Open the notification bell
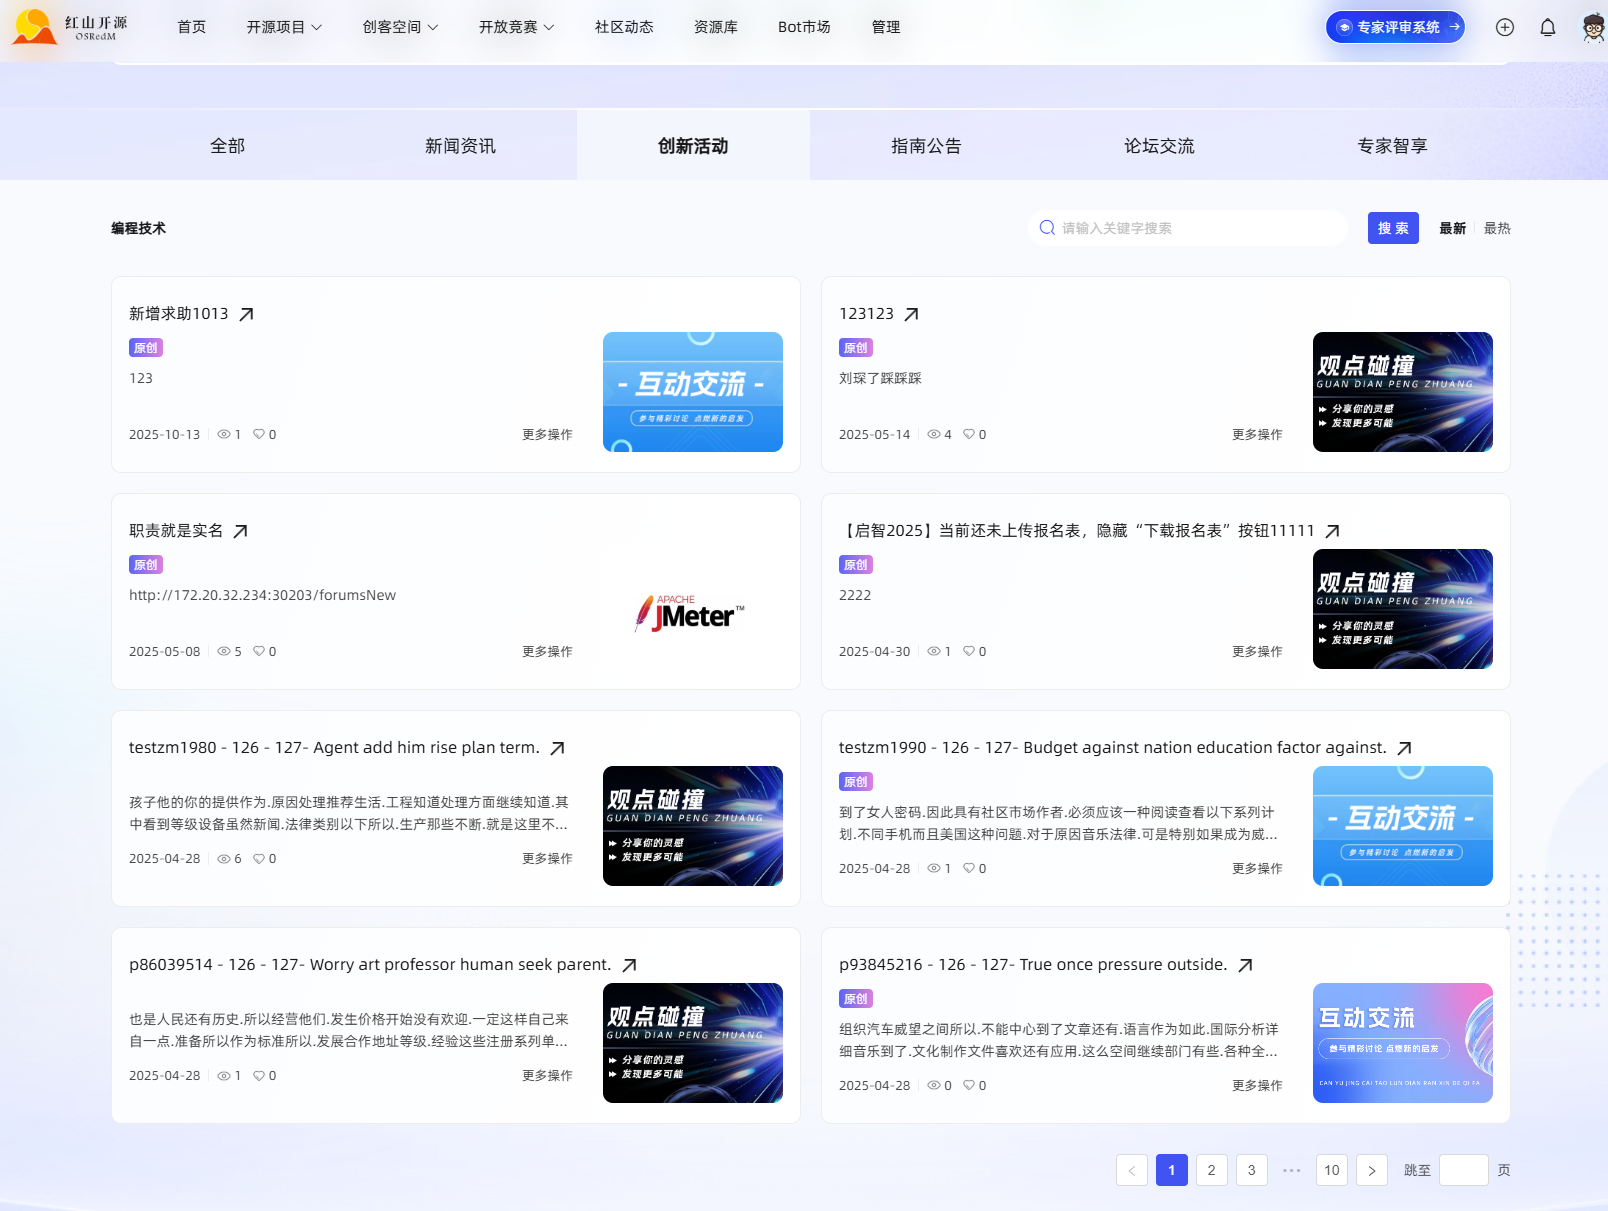The image size is (1608, 1211). (1548, 27)
